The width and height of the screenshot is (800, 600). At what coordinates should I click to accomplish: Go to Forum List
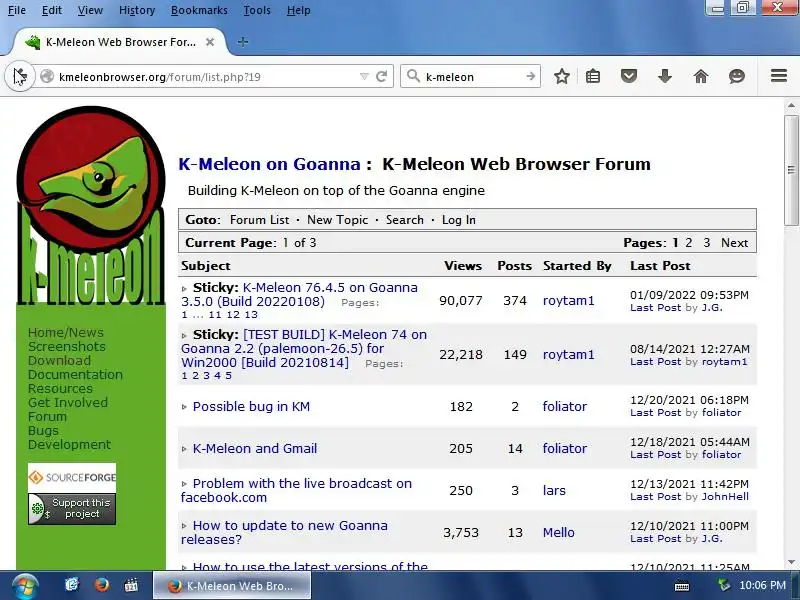[259, 220]
